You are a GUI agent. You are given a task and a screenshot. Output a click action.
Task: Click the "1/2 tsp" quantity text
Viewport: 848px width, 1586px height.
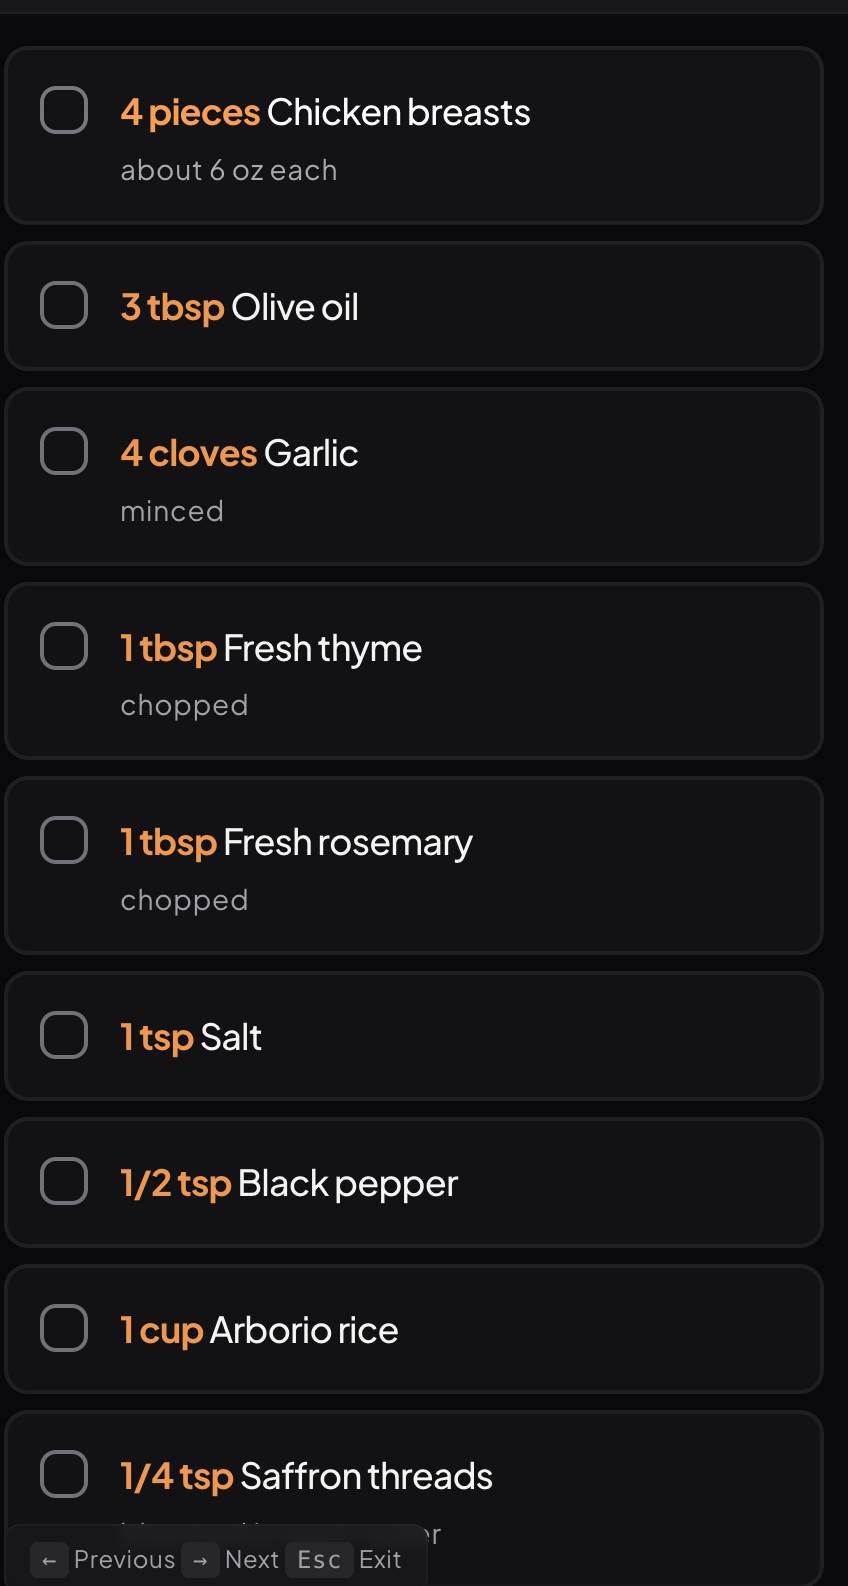tap(176, 1184)
